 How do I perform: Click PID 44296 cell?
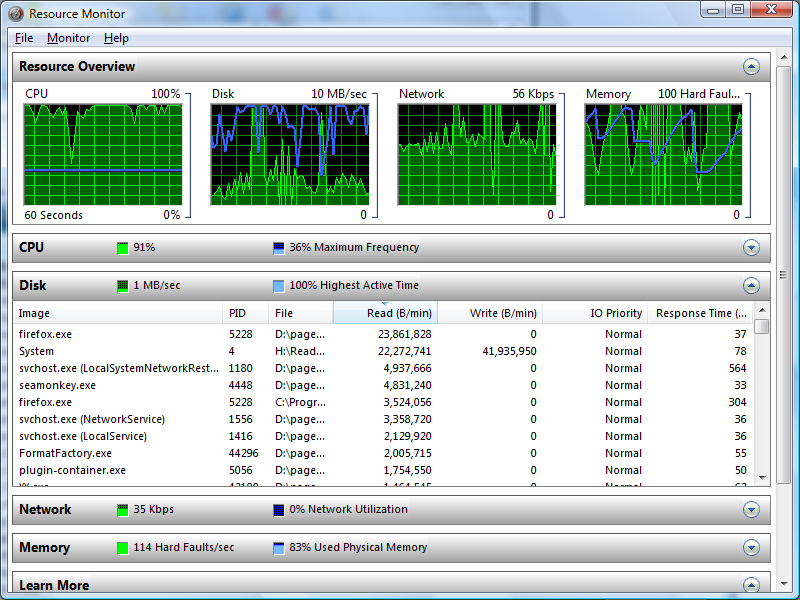point(243,453)
